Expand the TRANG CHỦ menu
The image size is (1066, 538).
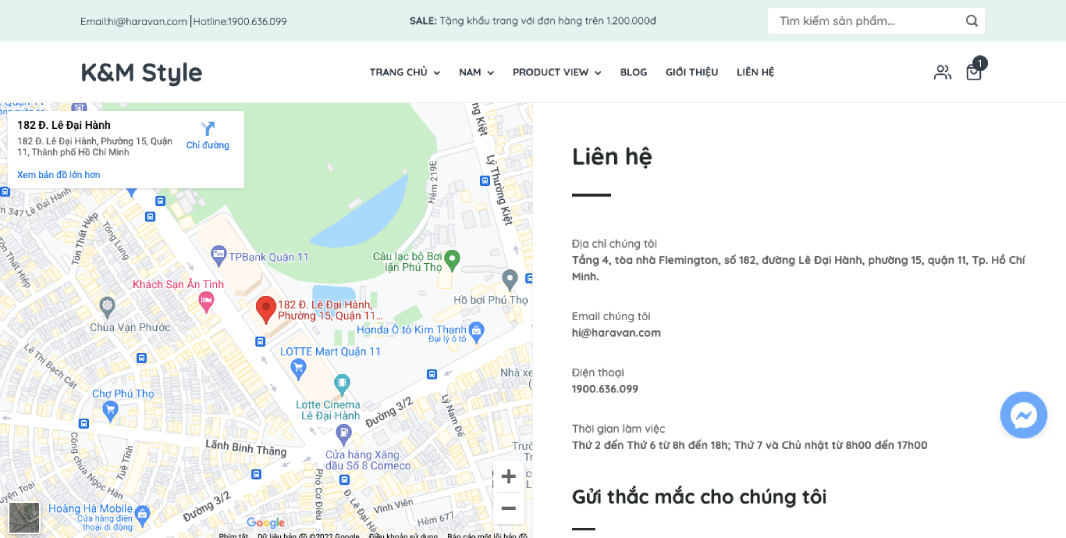click(405, 72)
